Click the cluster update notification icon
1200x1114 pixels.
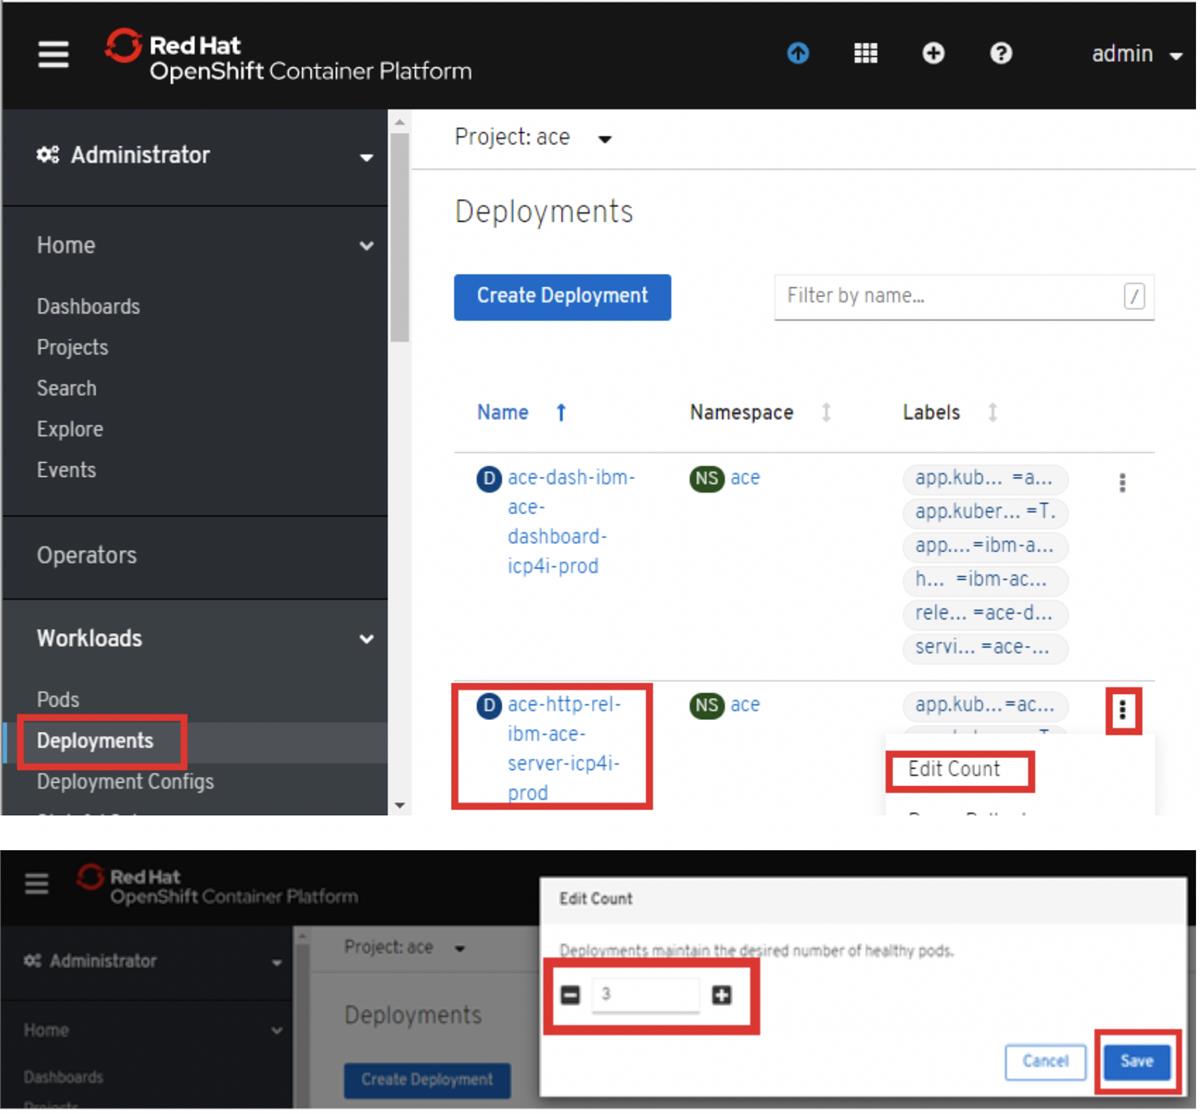tap(797, 54)
